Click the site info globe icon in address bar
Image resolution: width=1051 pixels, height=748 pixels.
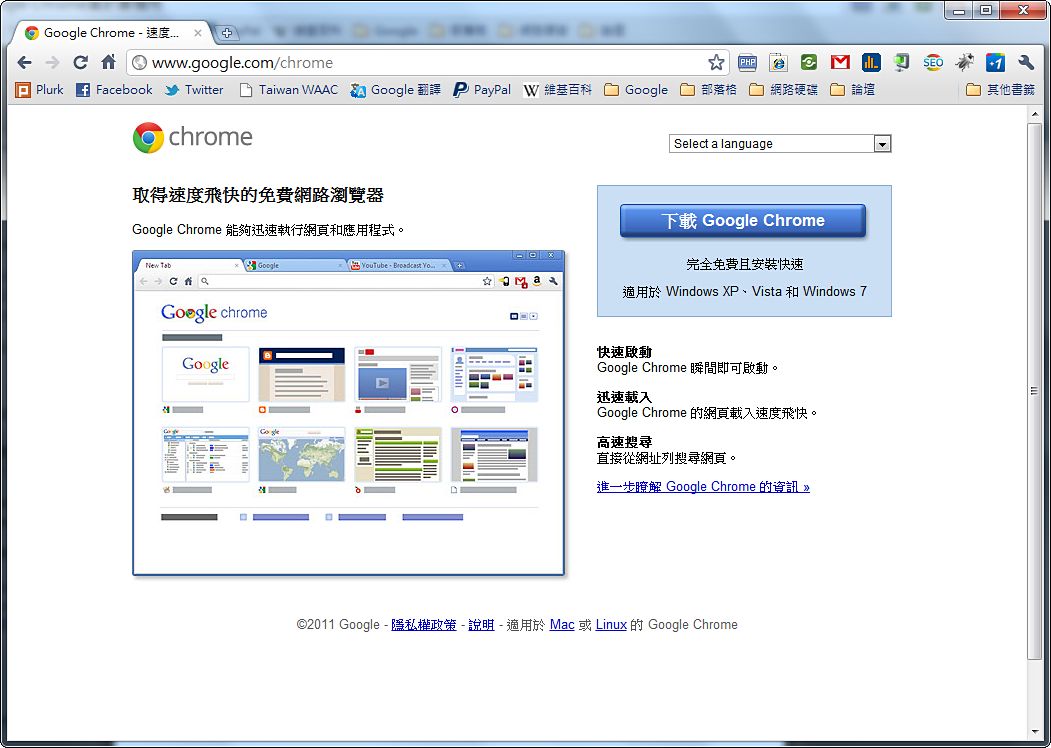pyautogui.click(x=139, y=62)
